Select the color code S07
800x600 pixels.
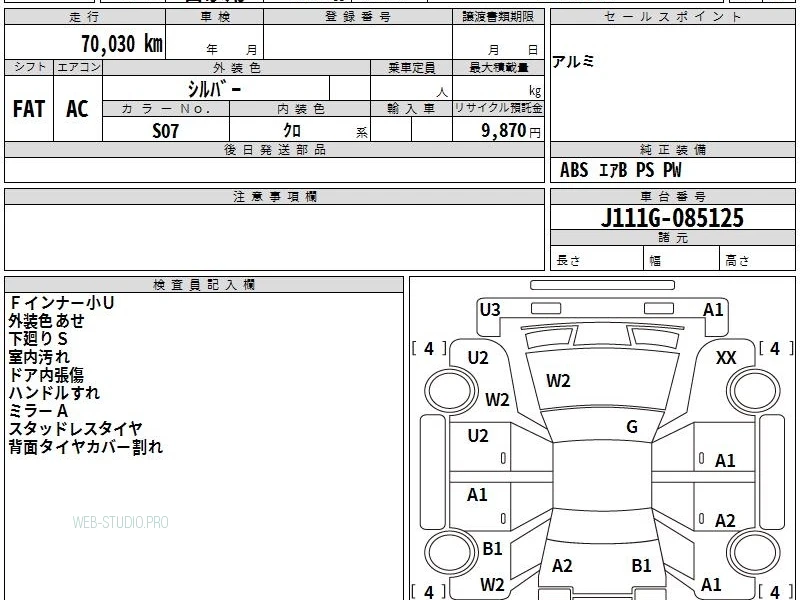pyautogui.click(x=166, y=131)
